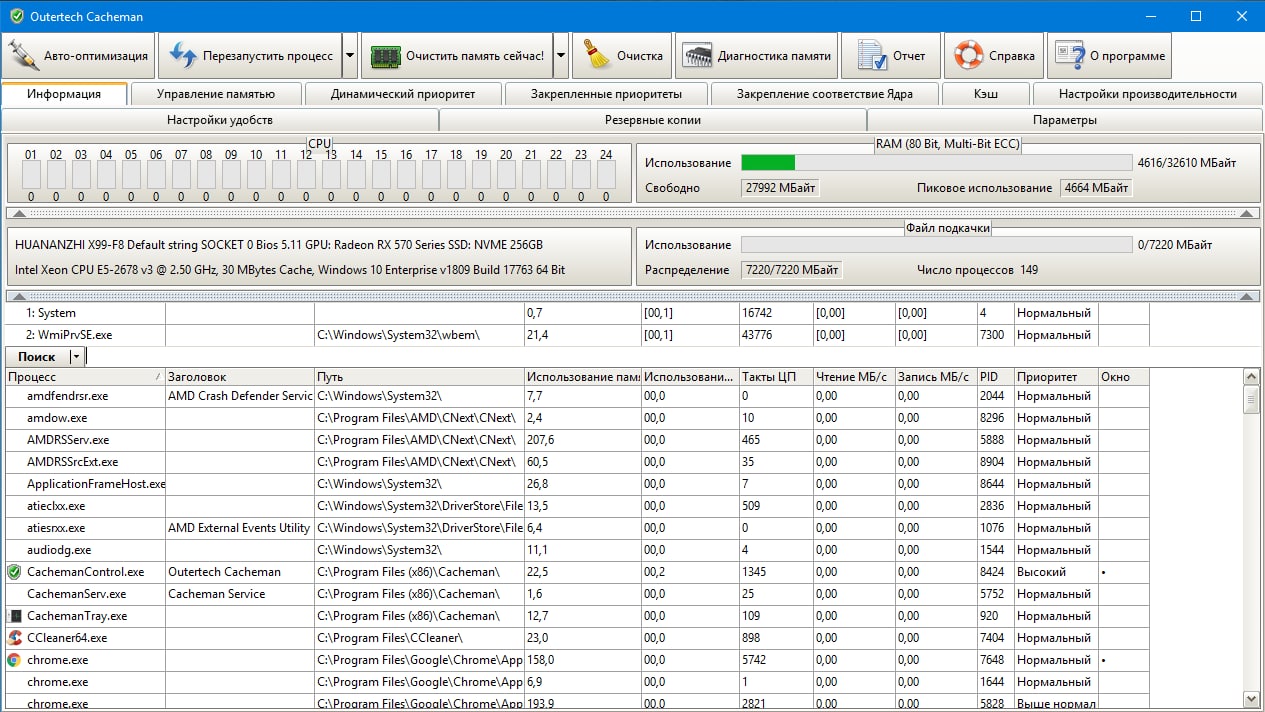Open the Настройки производительности tab
1265x712 pixels.
click(x=1147, y=94)
